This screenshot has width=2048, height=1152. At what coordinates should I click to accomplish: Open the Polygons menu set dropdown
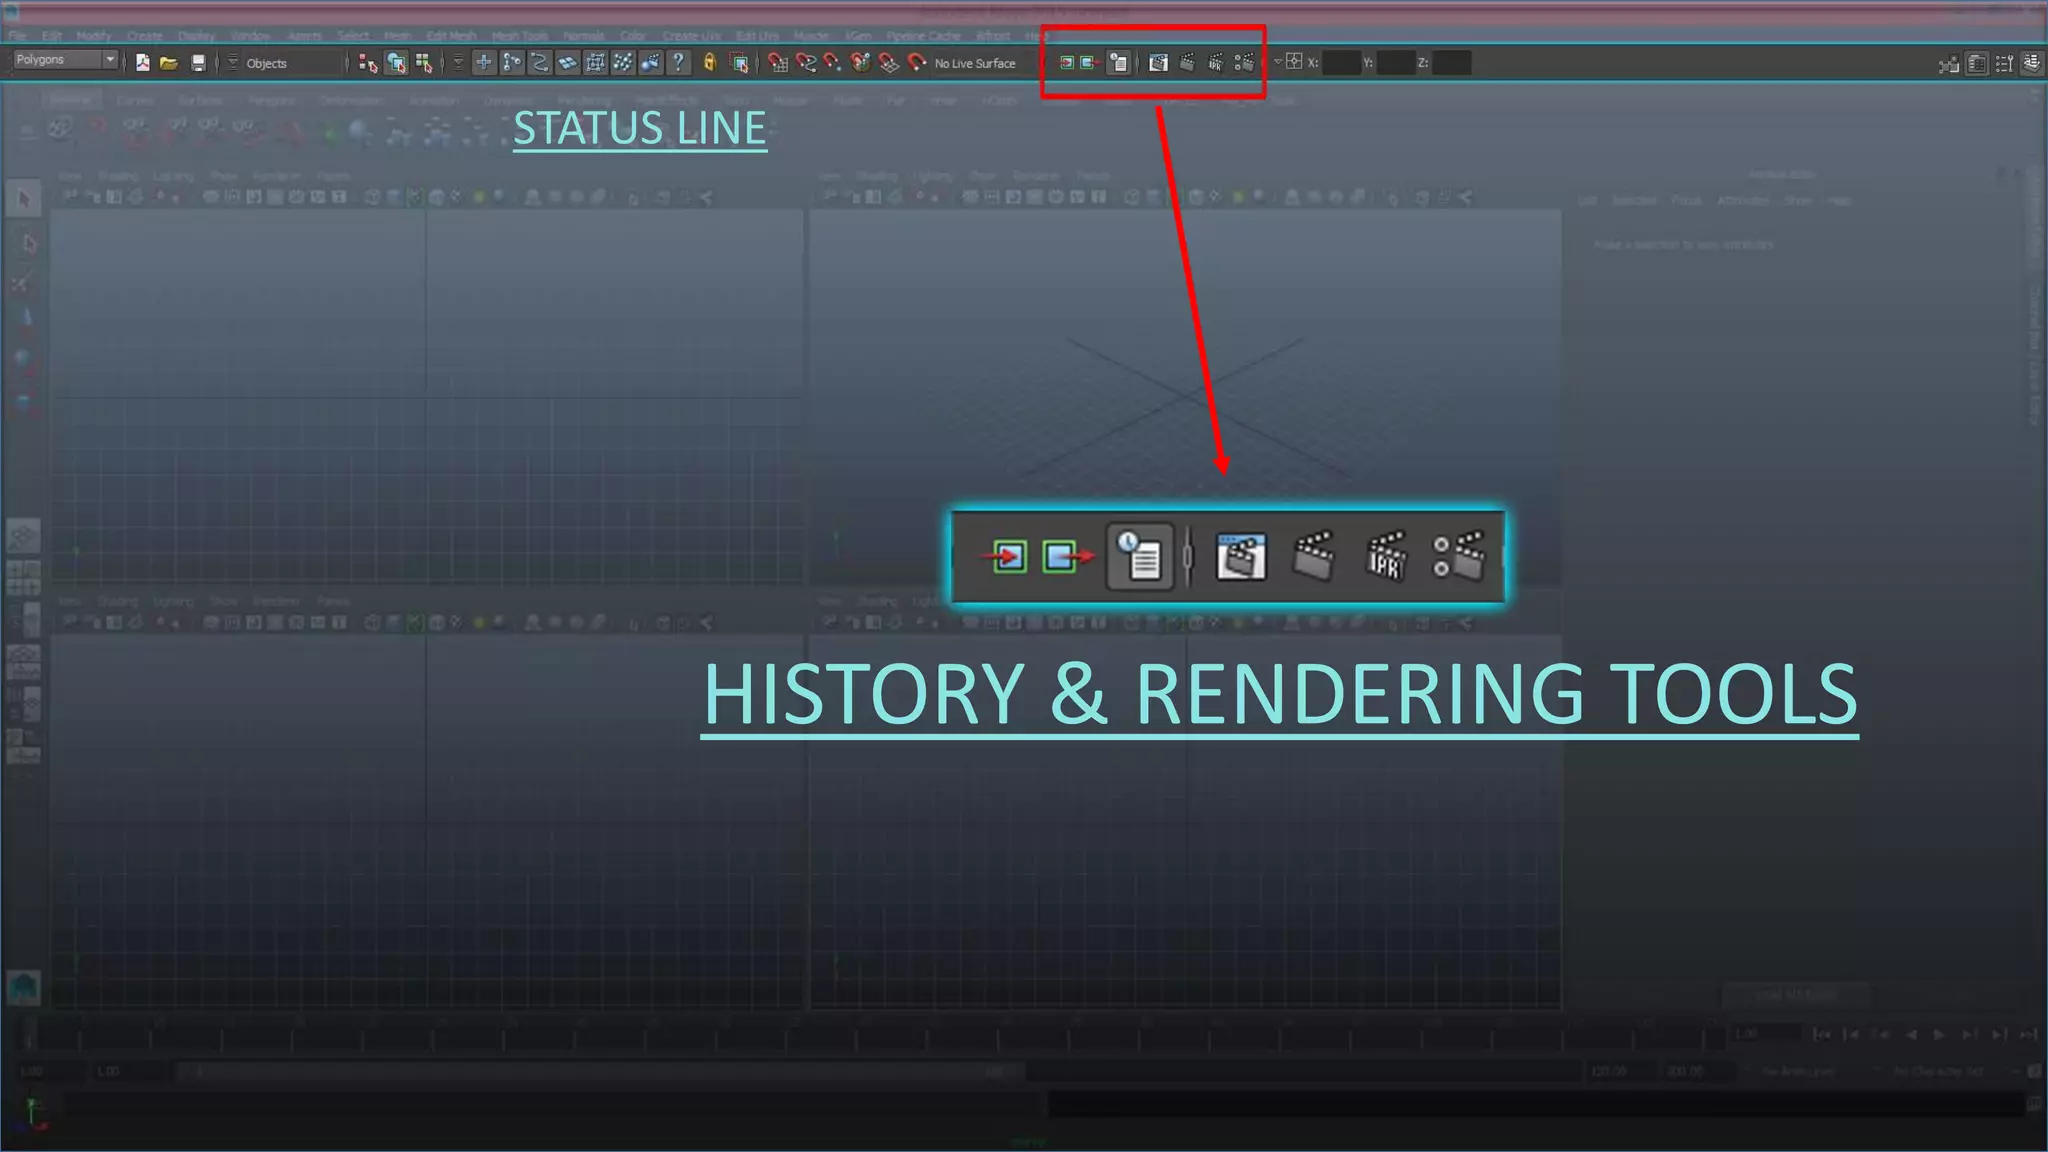coord(65,60)
